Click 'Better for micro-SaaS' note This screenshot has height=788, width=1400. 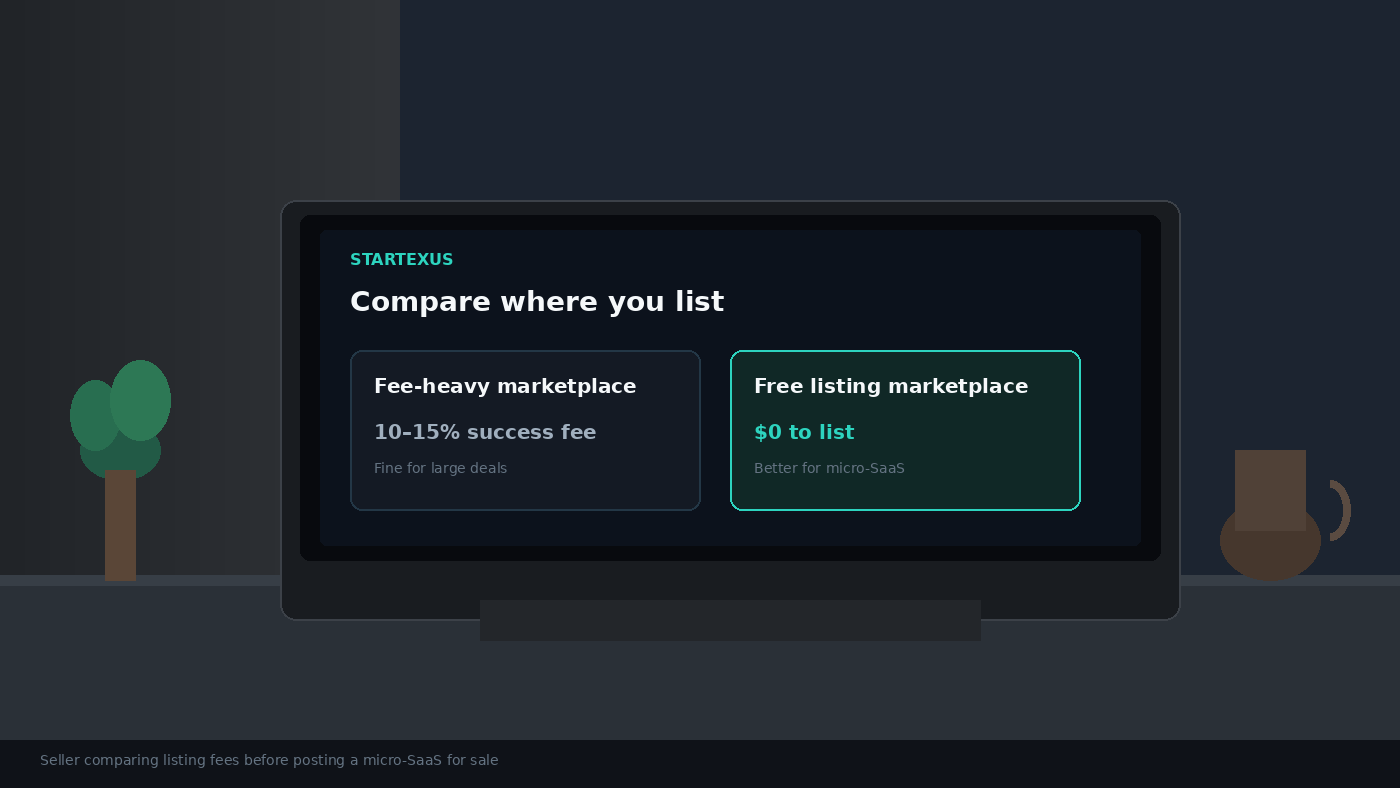click(x=829, y=468)
